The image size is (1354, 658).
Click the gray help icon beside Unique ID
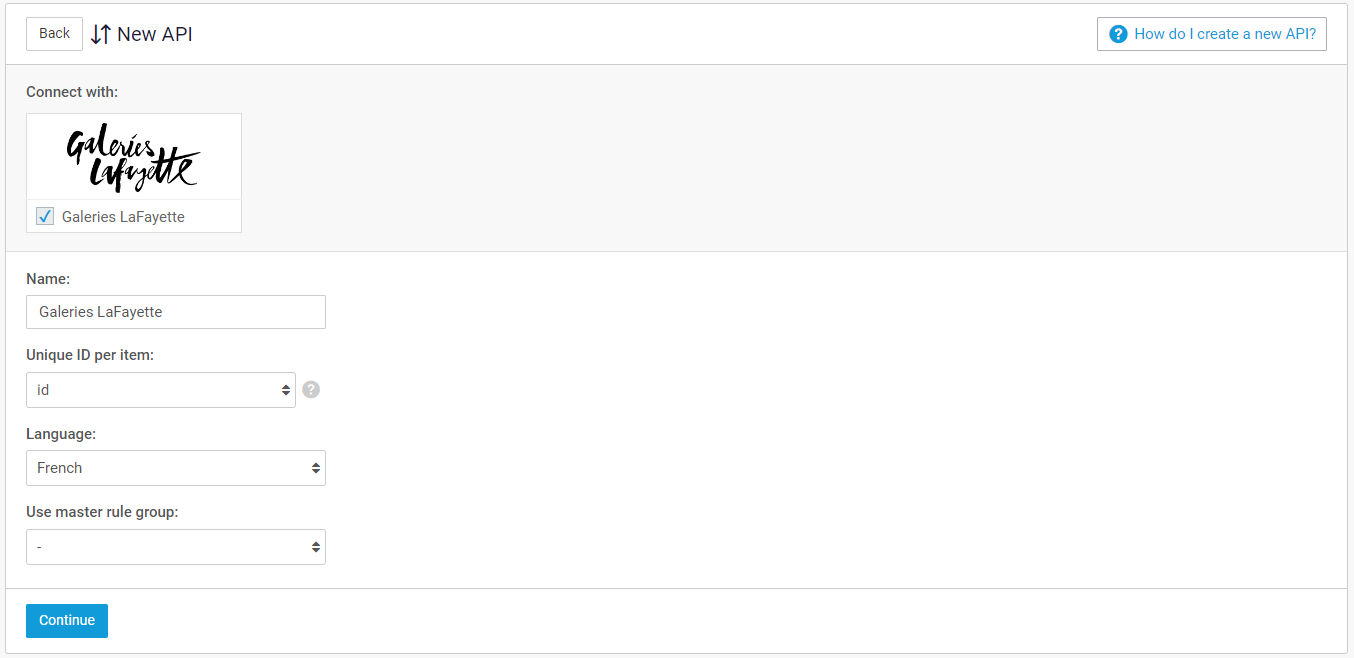311,390
